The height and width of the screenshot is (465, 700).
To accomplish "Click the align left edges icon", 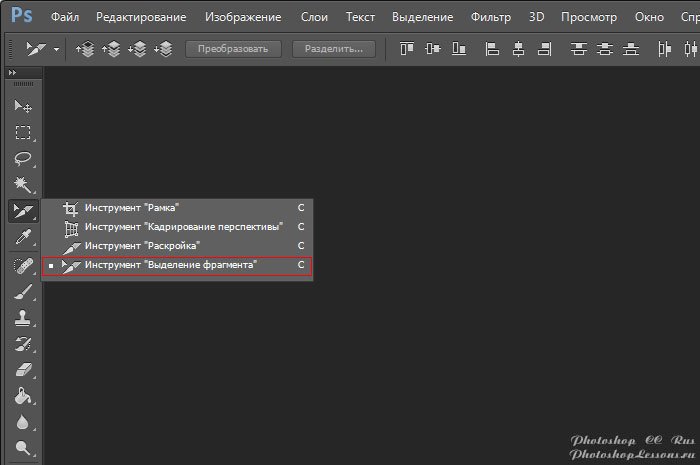I will coord(491,48).
